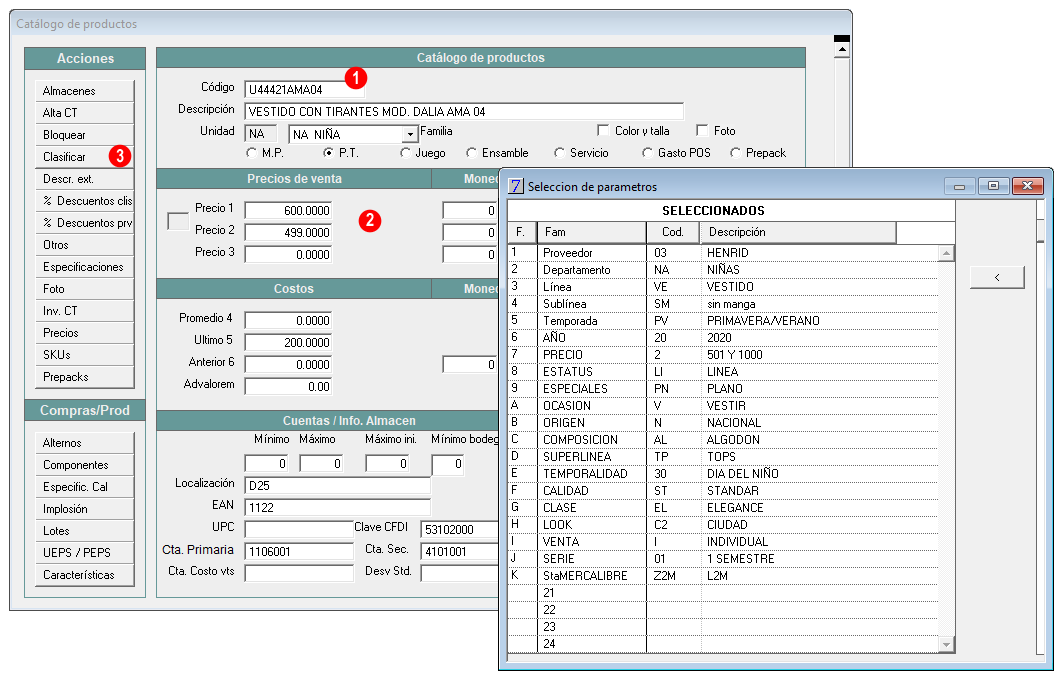The width and height of the screenshot is (1063, 679).
Task: Click the COMPOSICION row
Action: point(723,440)
